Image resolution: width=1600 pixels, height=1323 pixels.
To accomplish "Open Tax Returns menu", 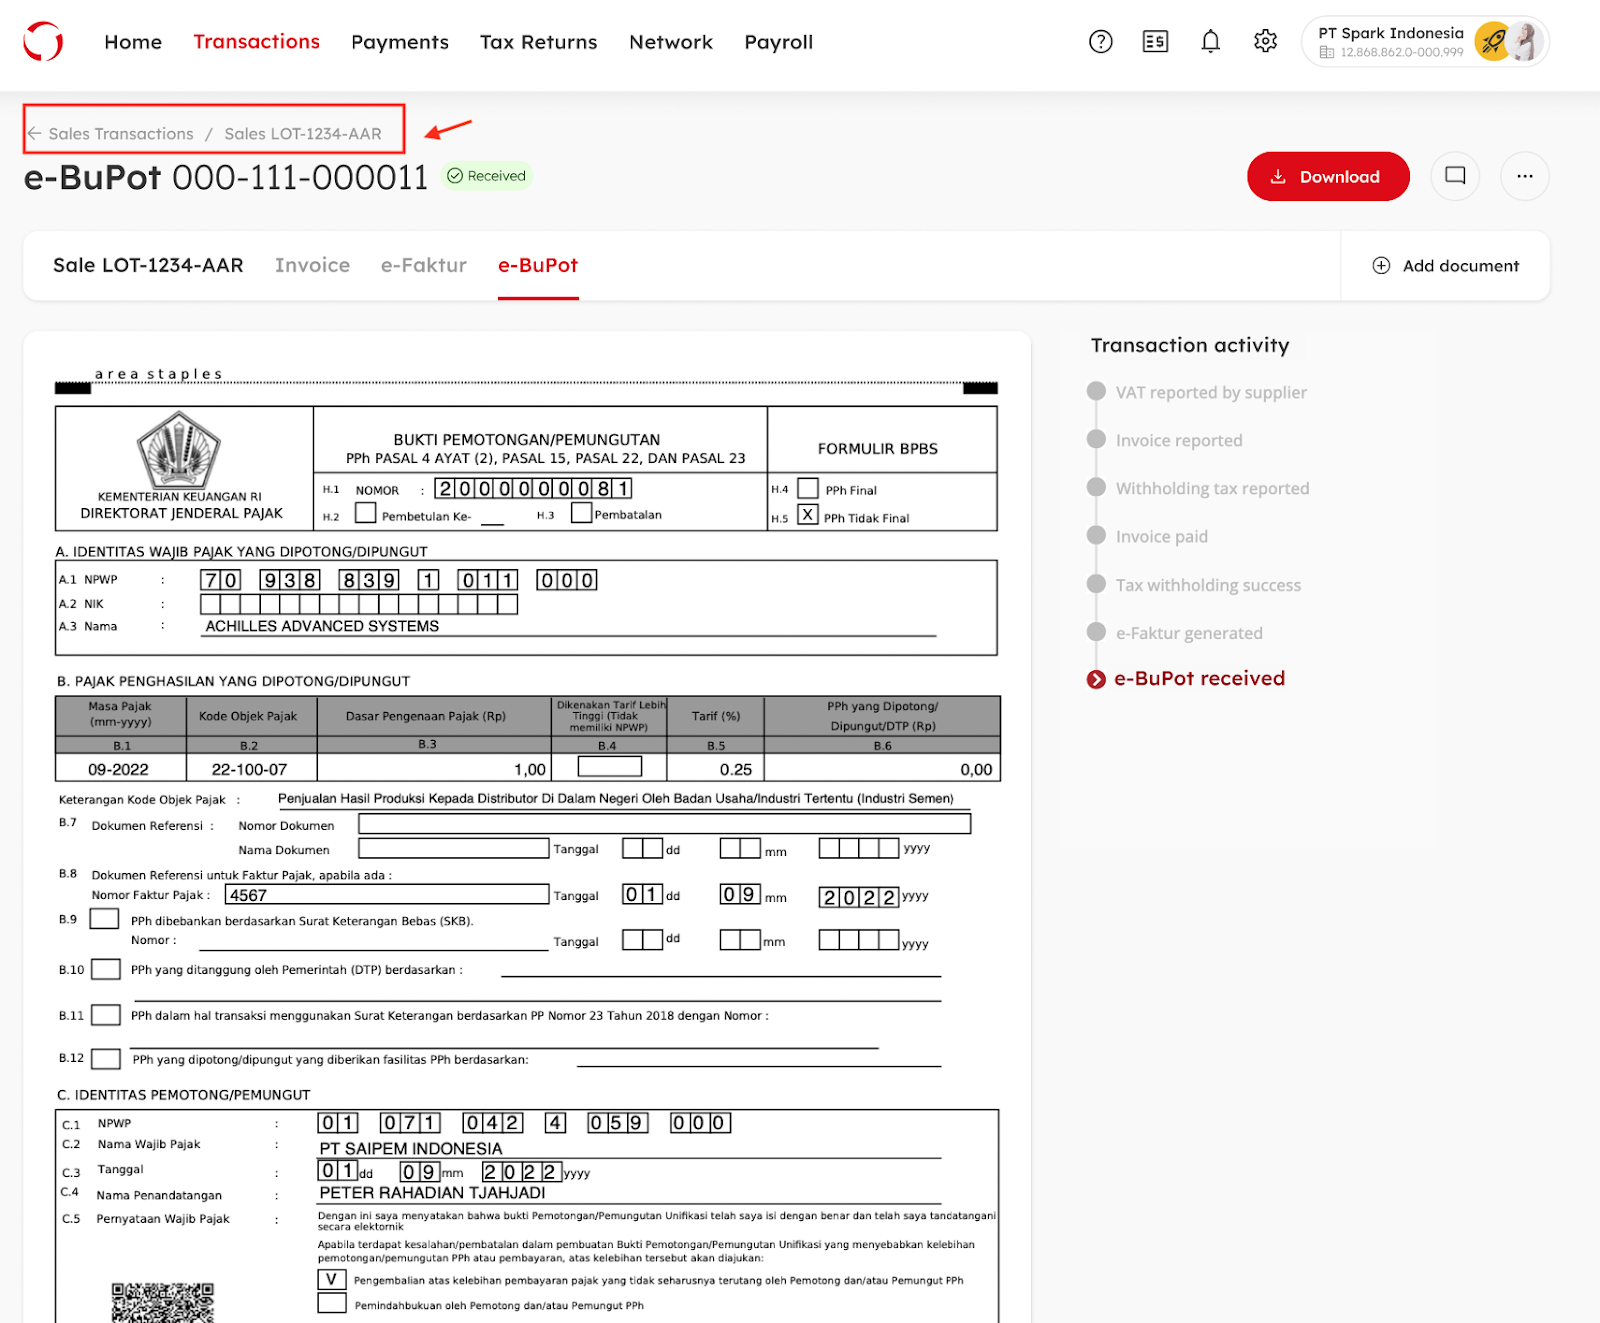I will click(539, 42).
